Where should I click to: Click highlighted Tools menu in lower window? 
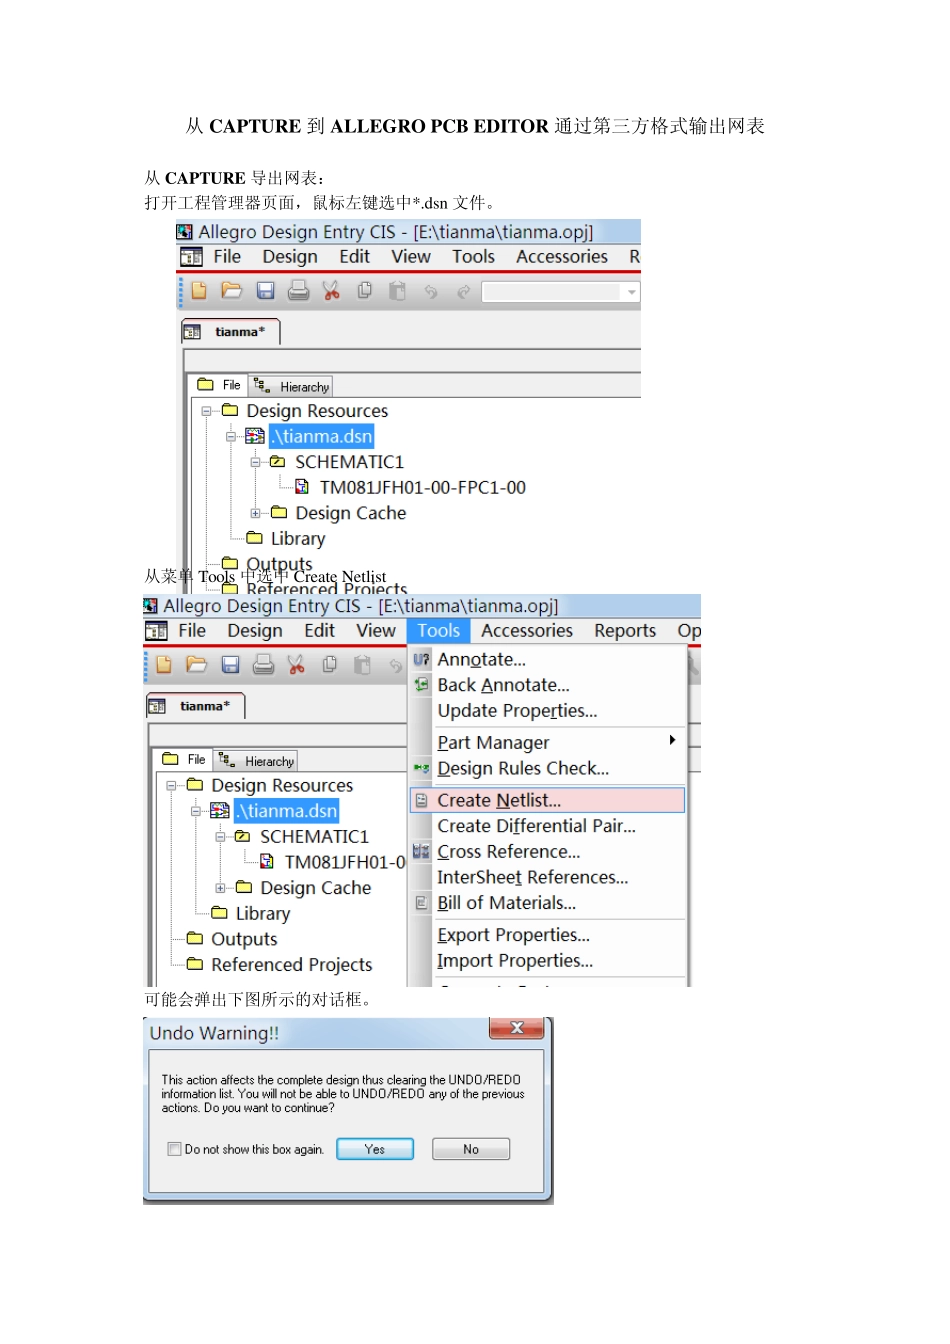[439, 631]
